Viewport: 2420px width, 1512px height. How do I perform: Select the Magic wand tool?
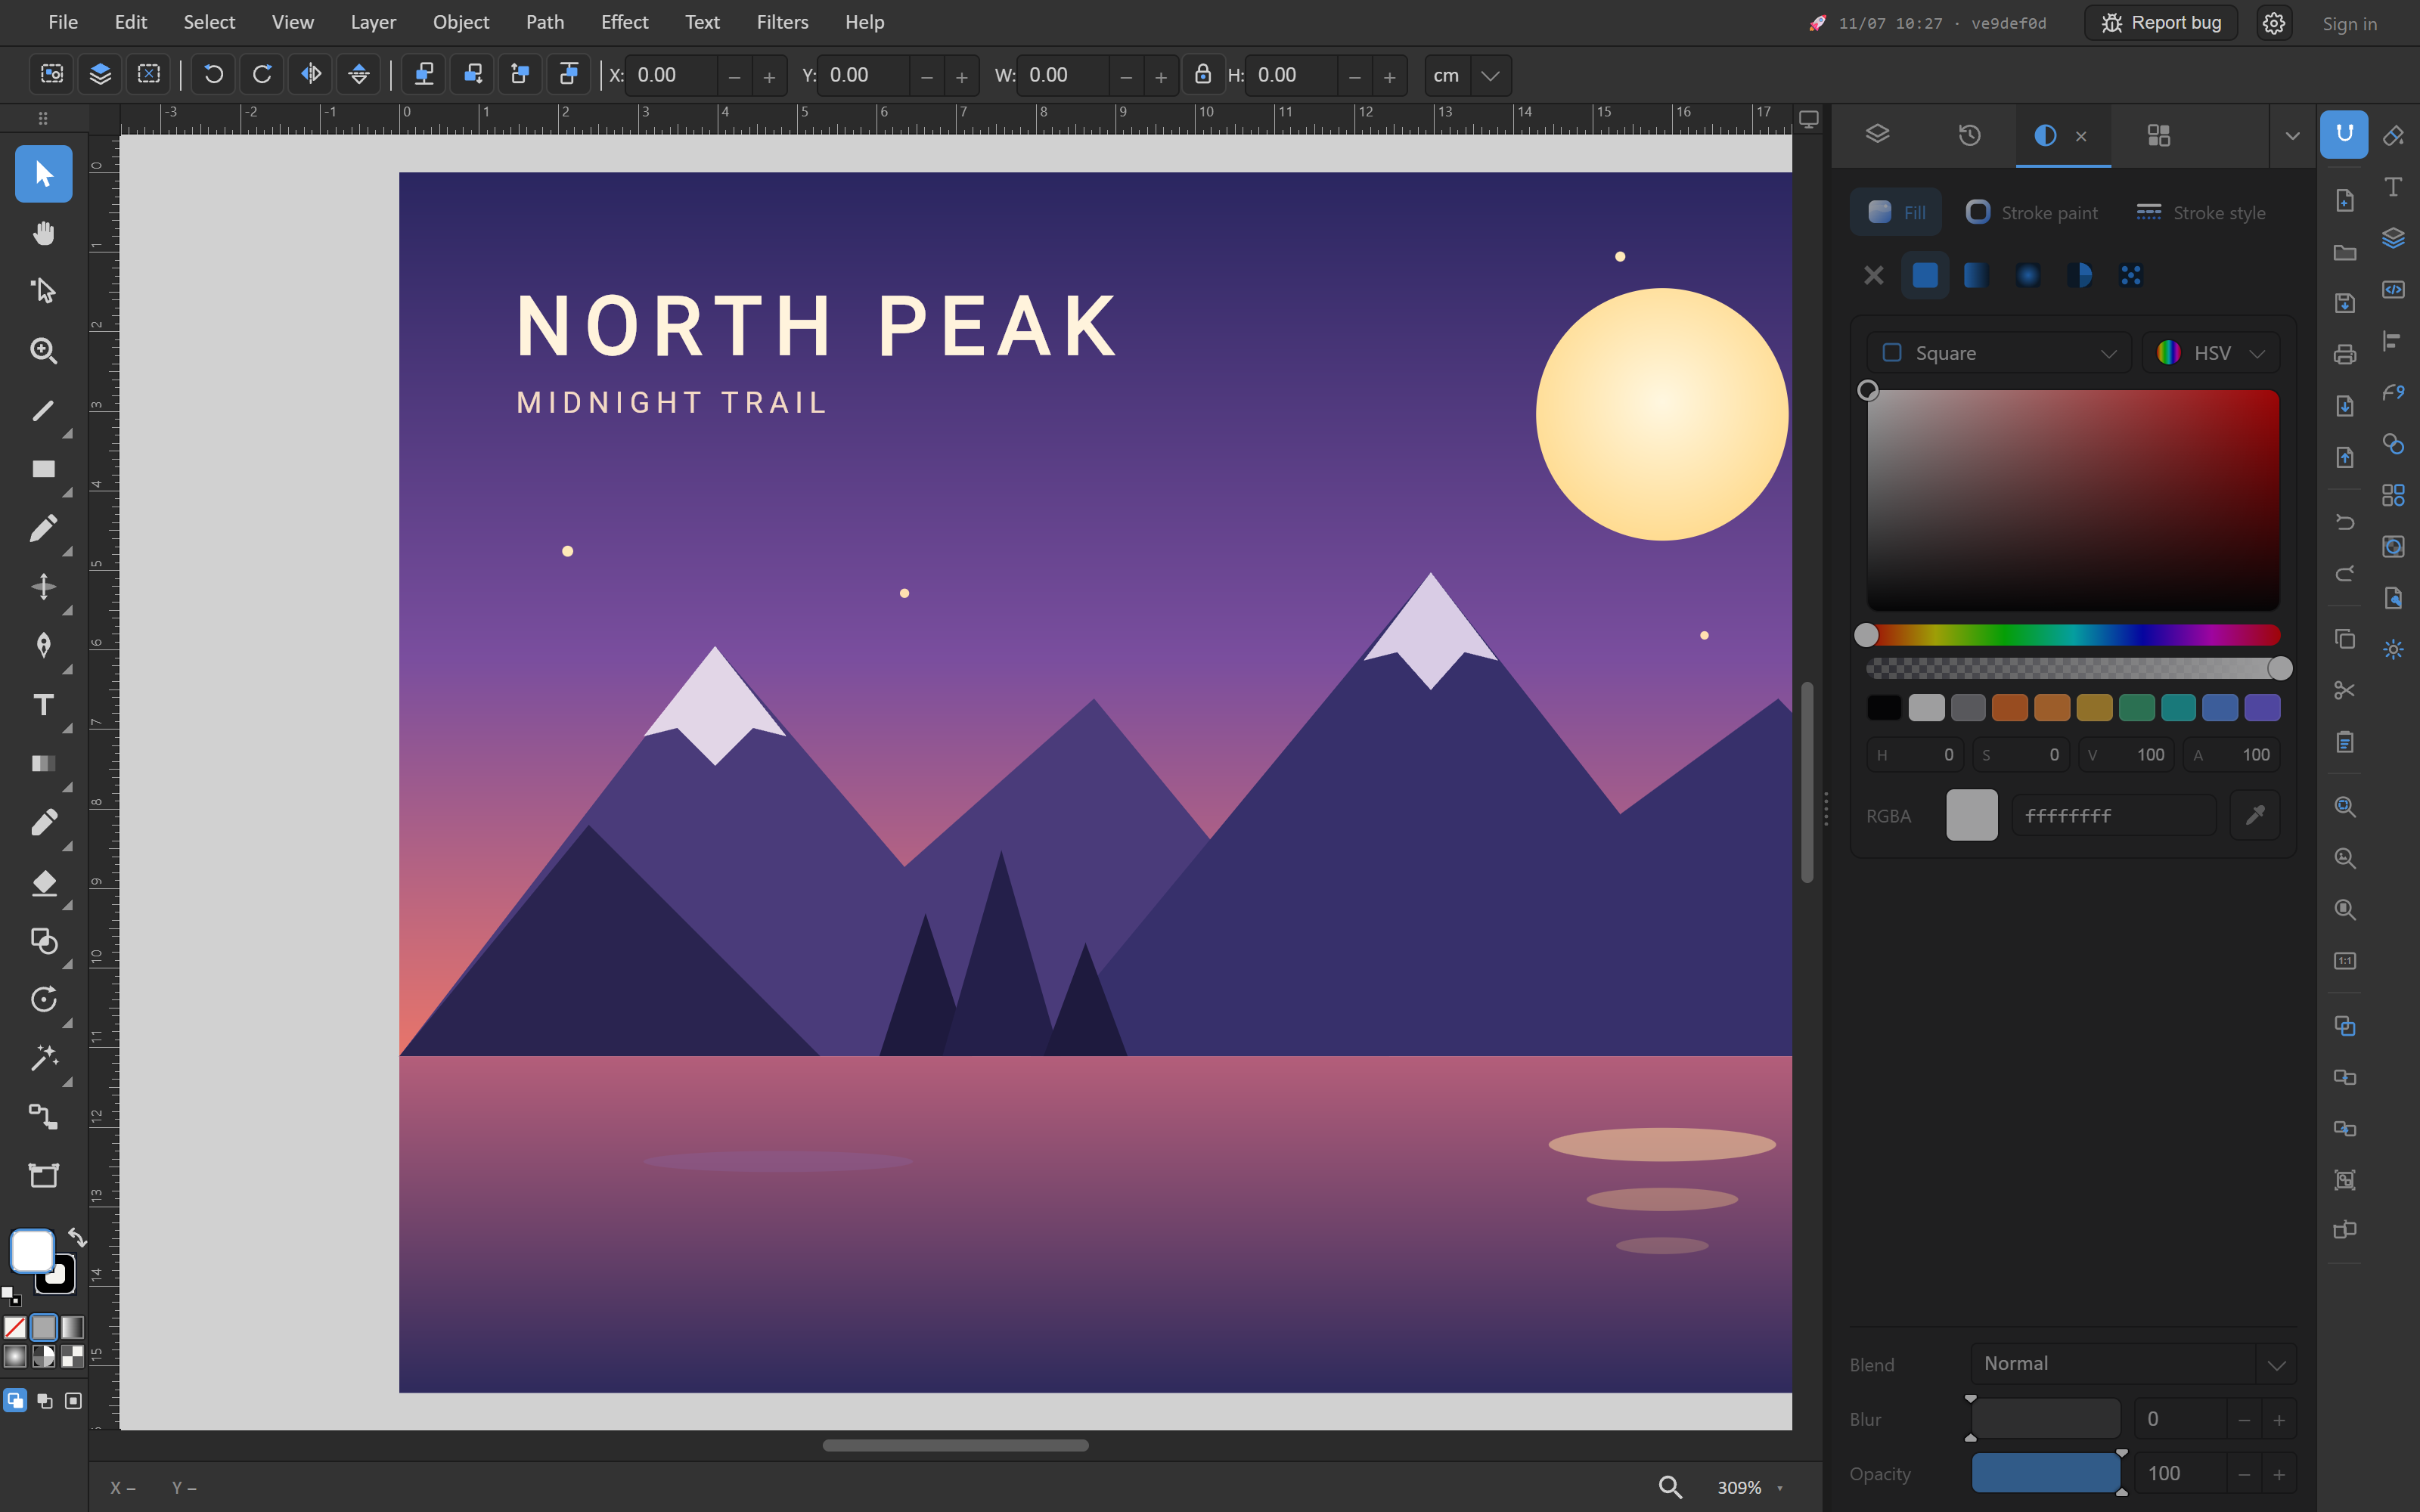[x=43, y=1058]
